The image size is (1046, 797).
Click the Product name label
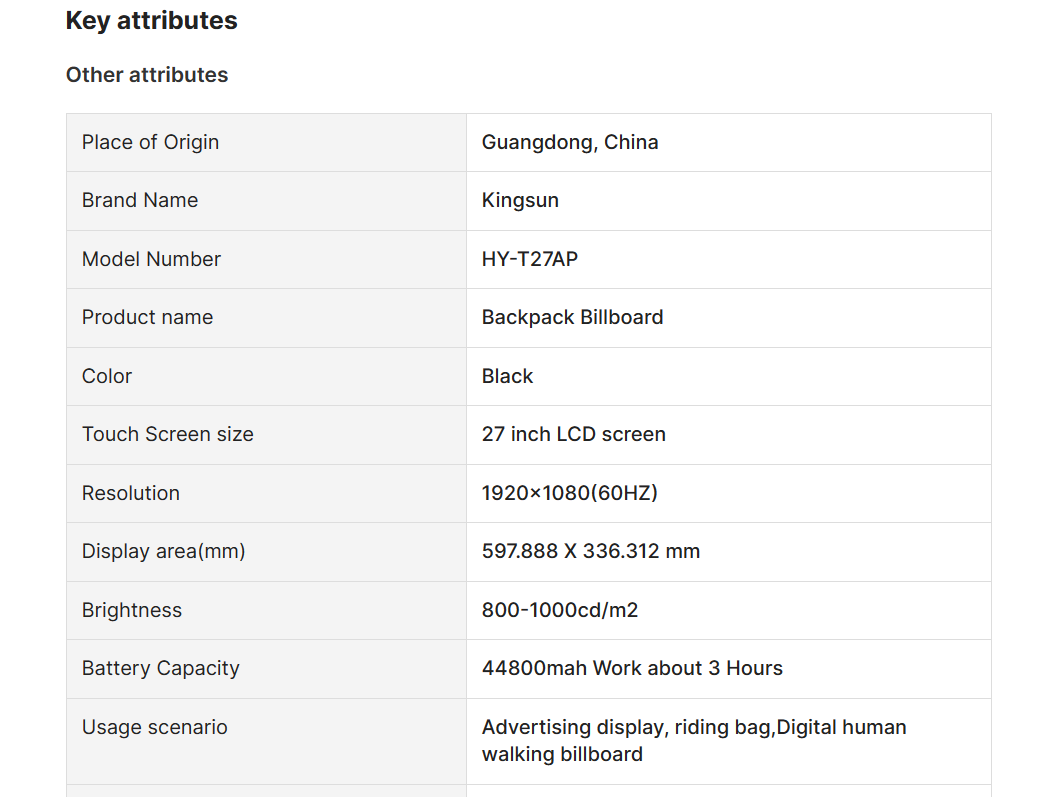(x=147, y=317)
